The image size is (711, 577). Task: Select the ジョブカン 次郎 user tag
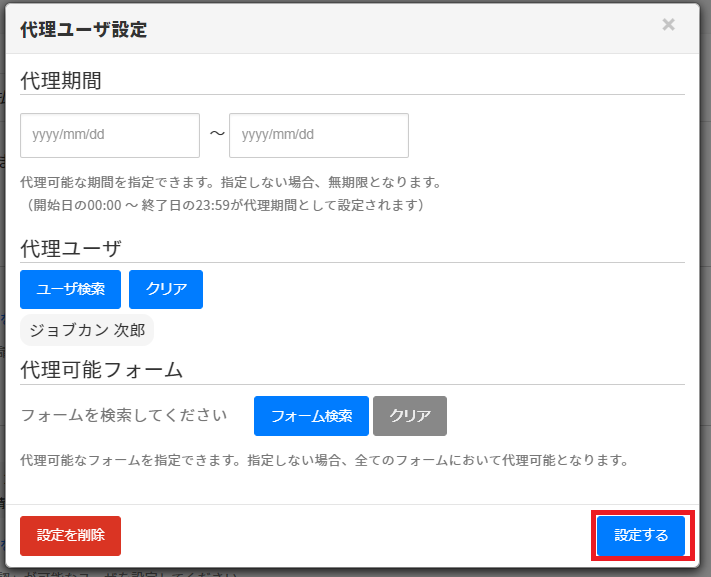pyautogui.click(x=87, y=330)
